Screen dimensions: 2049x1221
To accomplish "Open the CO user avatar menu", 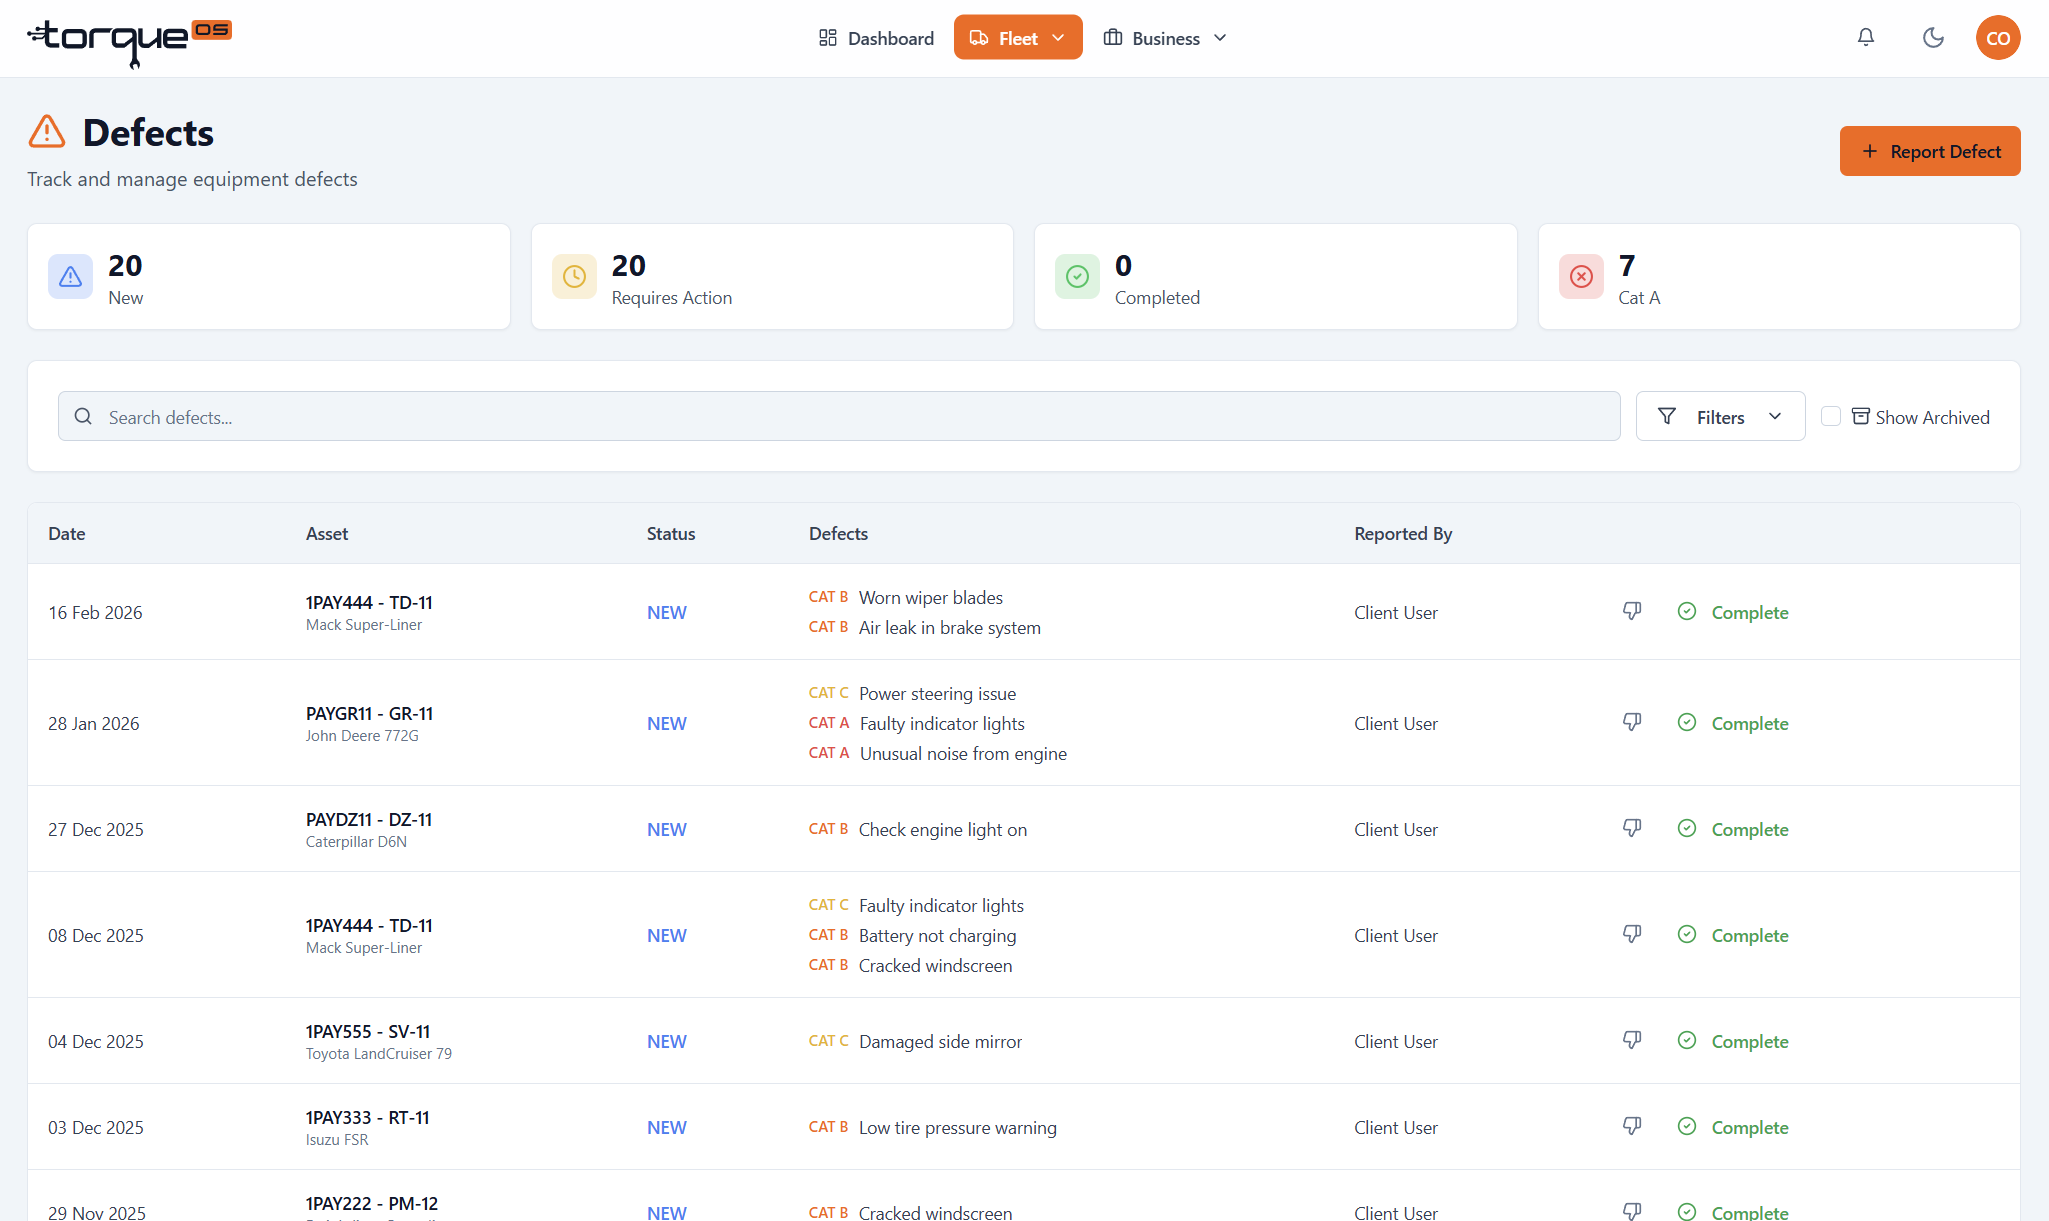I will pos(1998,38).
